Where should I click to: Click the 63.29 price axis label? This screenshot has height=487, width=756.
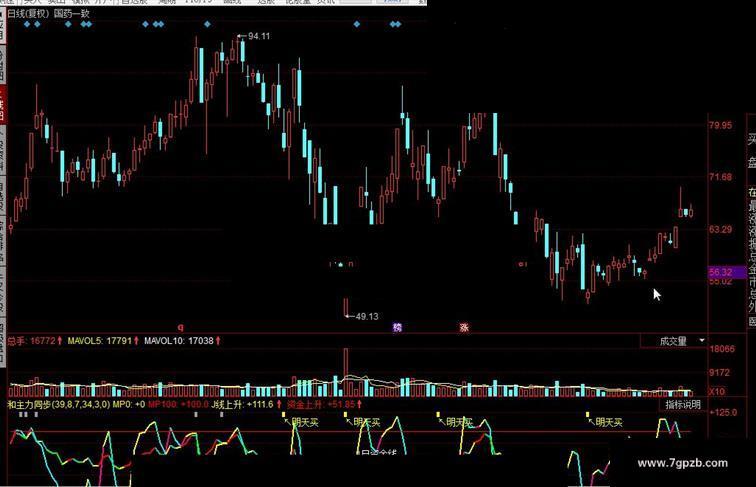720,229
